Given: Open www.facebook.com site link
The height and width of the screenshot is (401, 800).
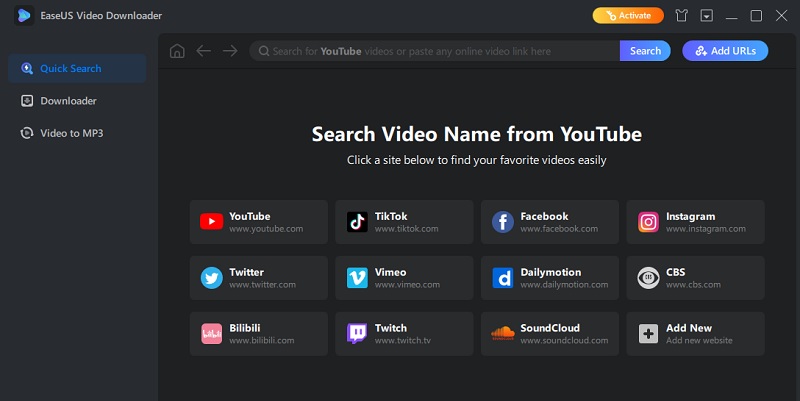Looking at the screenshot, I should [x=559, y=229].
